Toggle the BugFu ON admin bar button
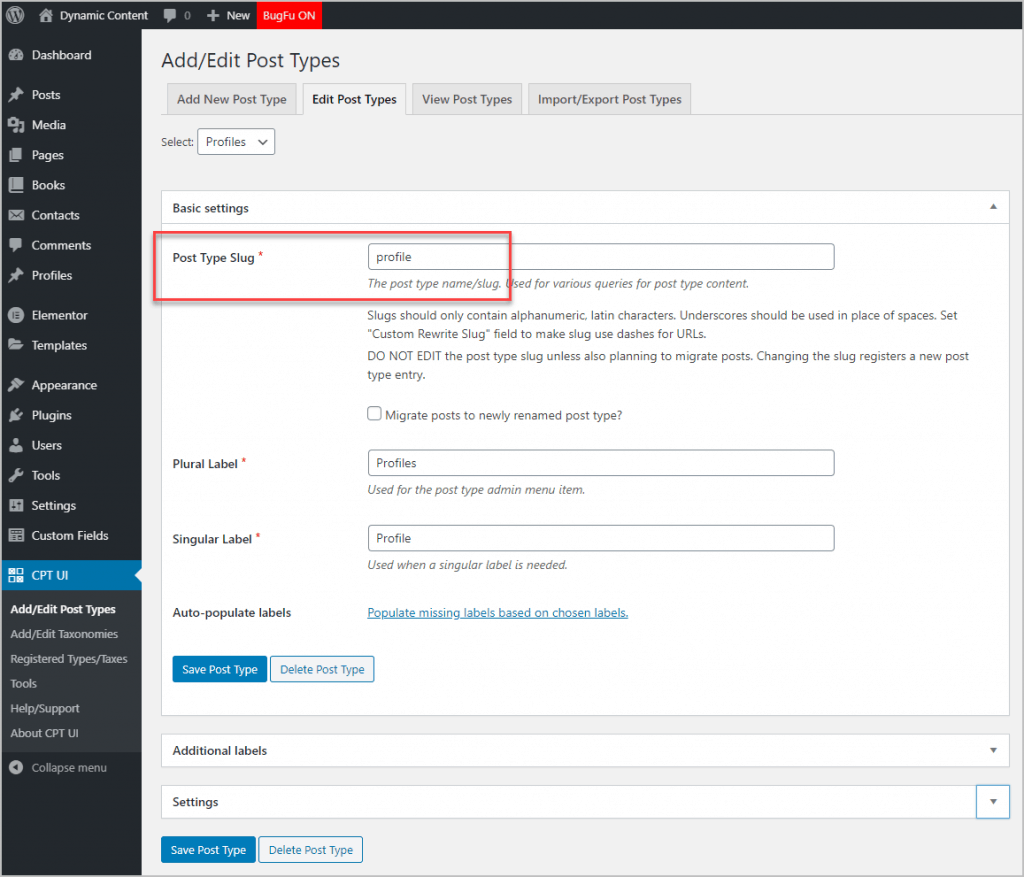The width and height of the screenshot is (1024, 877). pos(289,15)
